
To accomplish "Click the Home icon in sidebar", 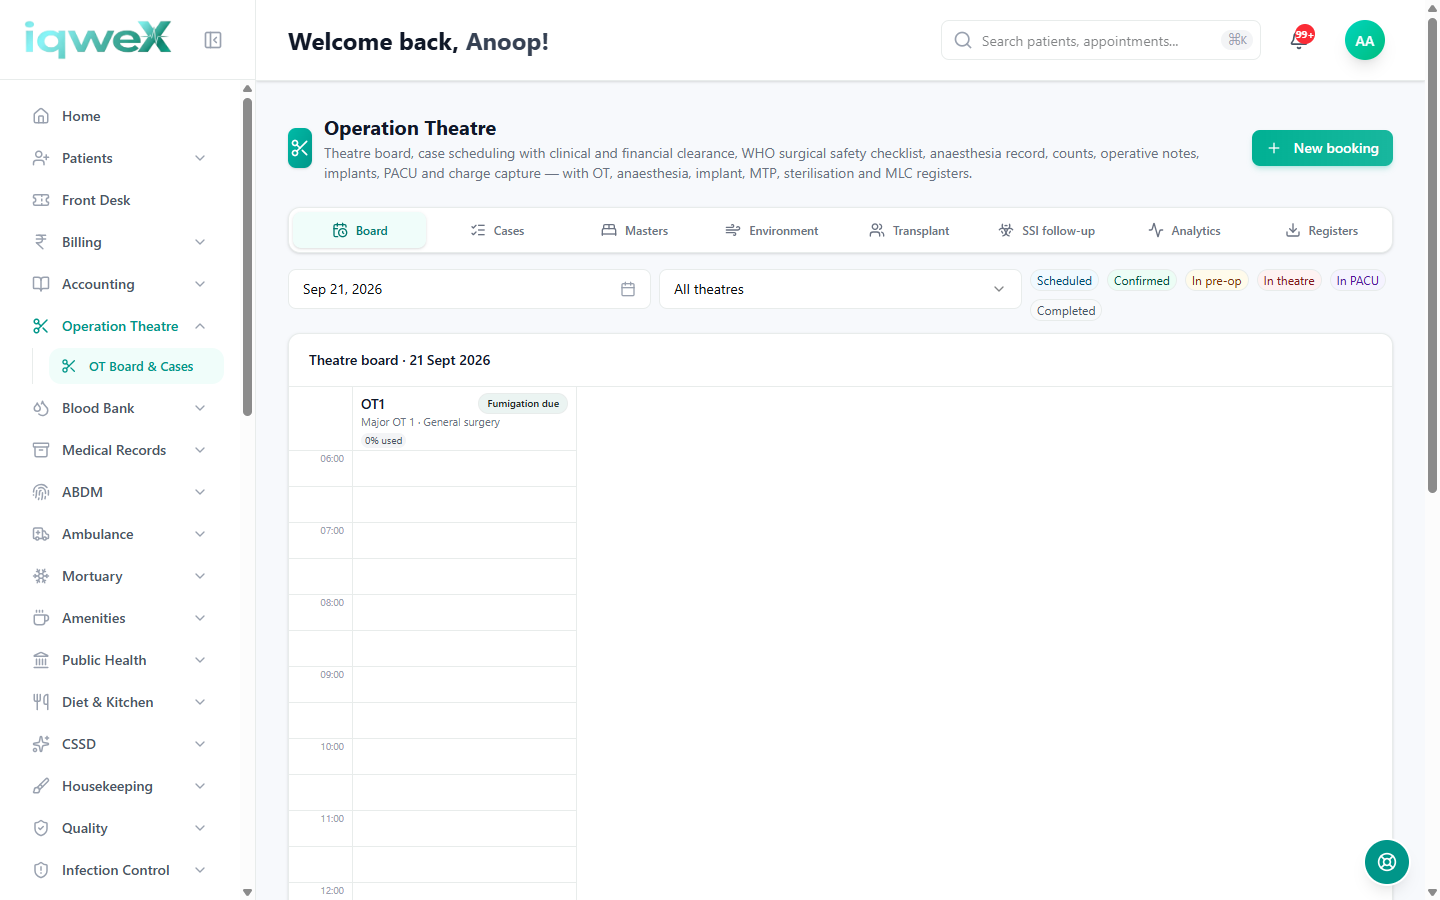I will (41, 116).
